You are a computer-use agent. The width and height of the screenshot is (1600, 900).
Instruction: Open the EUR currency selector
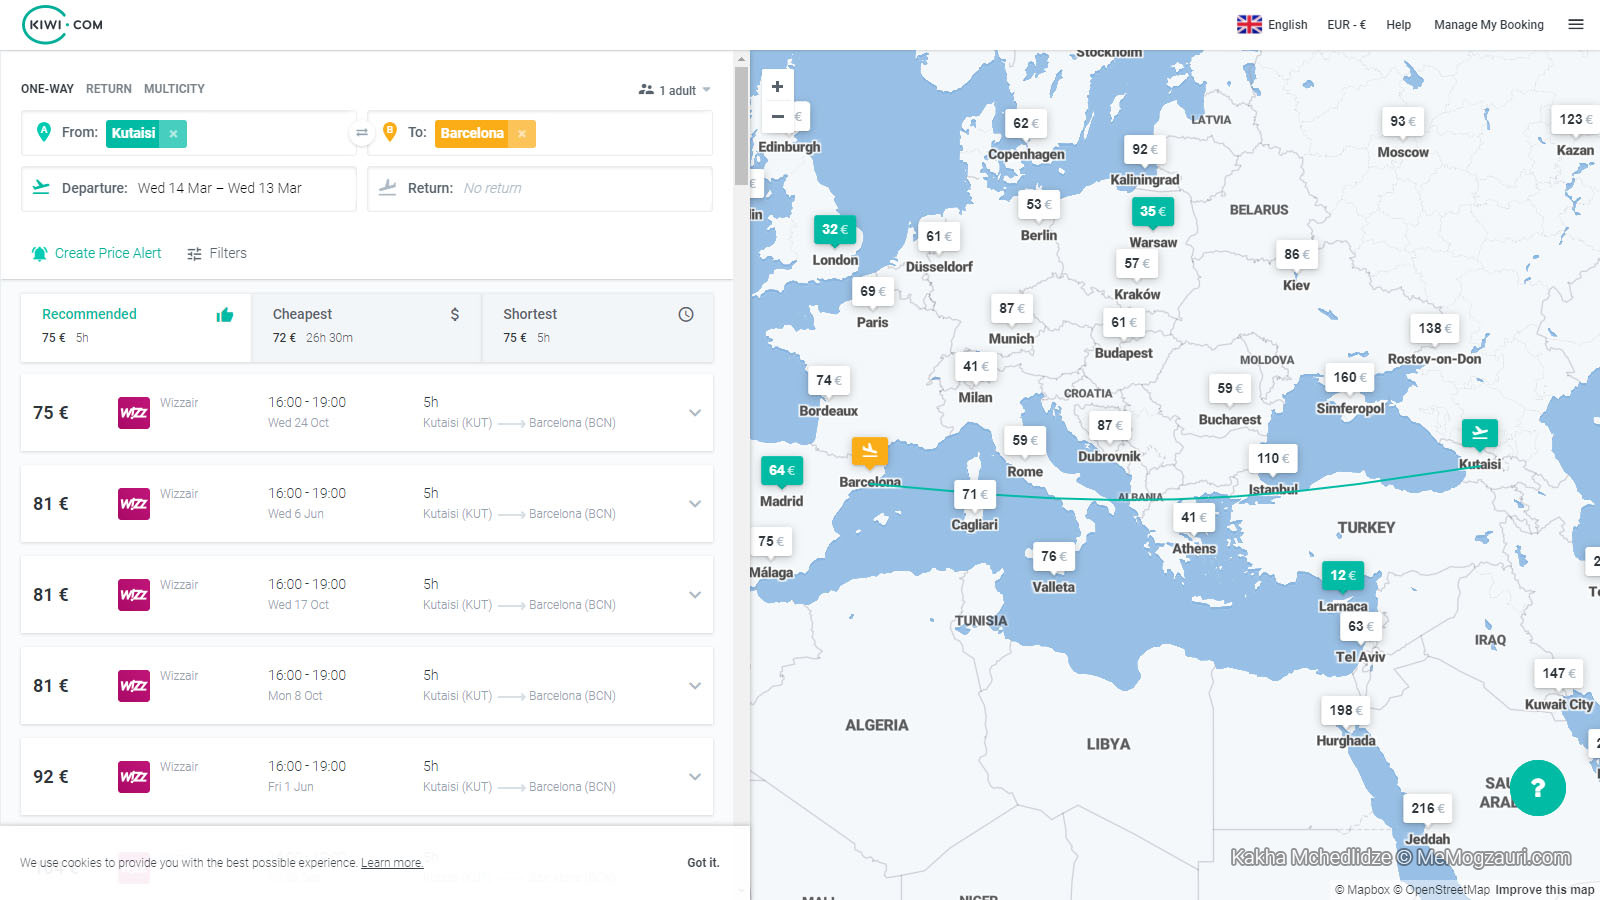(1346, 25)
